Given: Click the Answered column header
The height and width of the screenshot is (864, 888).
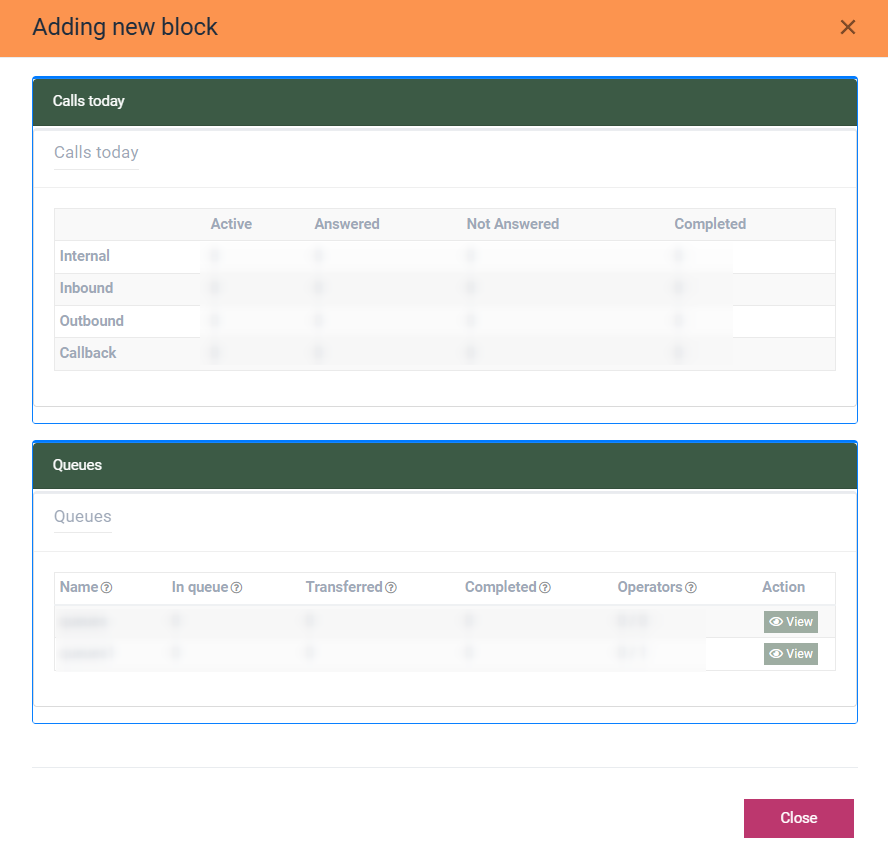Looking at the screenshot, I should 347,224.
